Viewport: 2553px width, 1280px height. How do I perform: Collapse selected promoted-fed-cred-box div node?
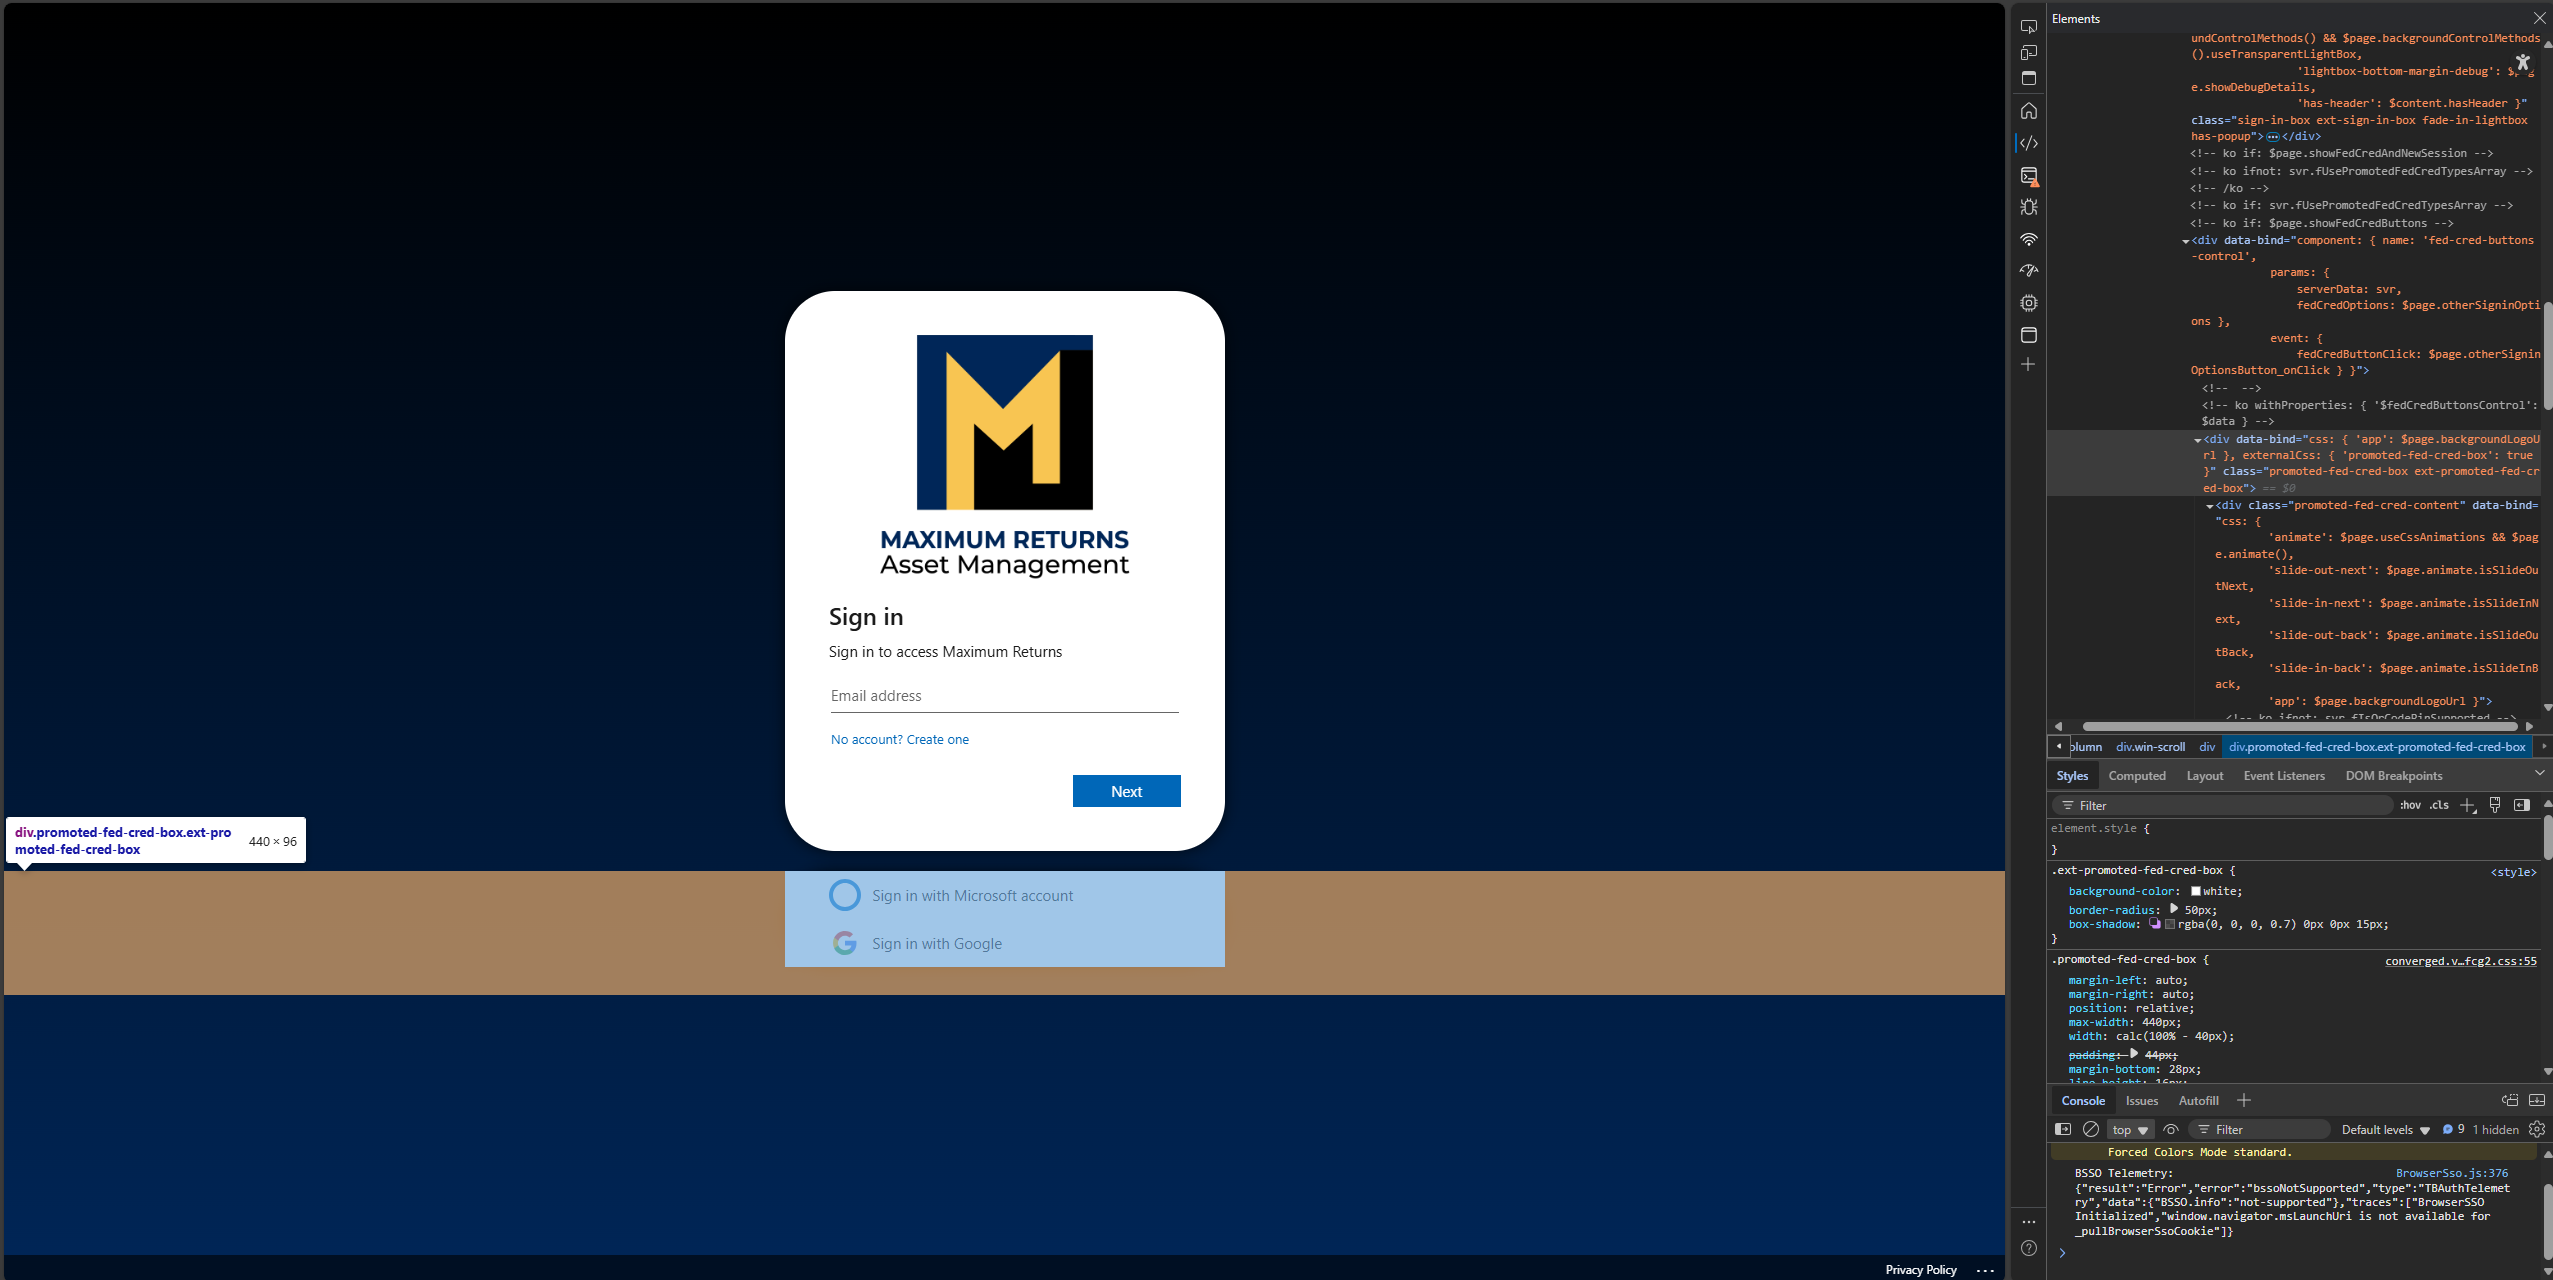2198,440
